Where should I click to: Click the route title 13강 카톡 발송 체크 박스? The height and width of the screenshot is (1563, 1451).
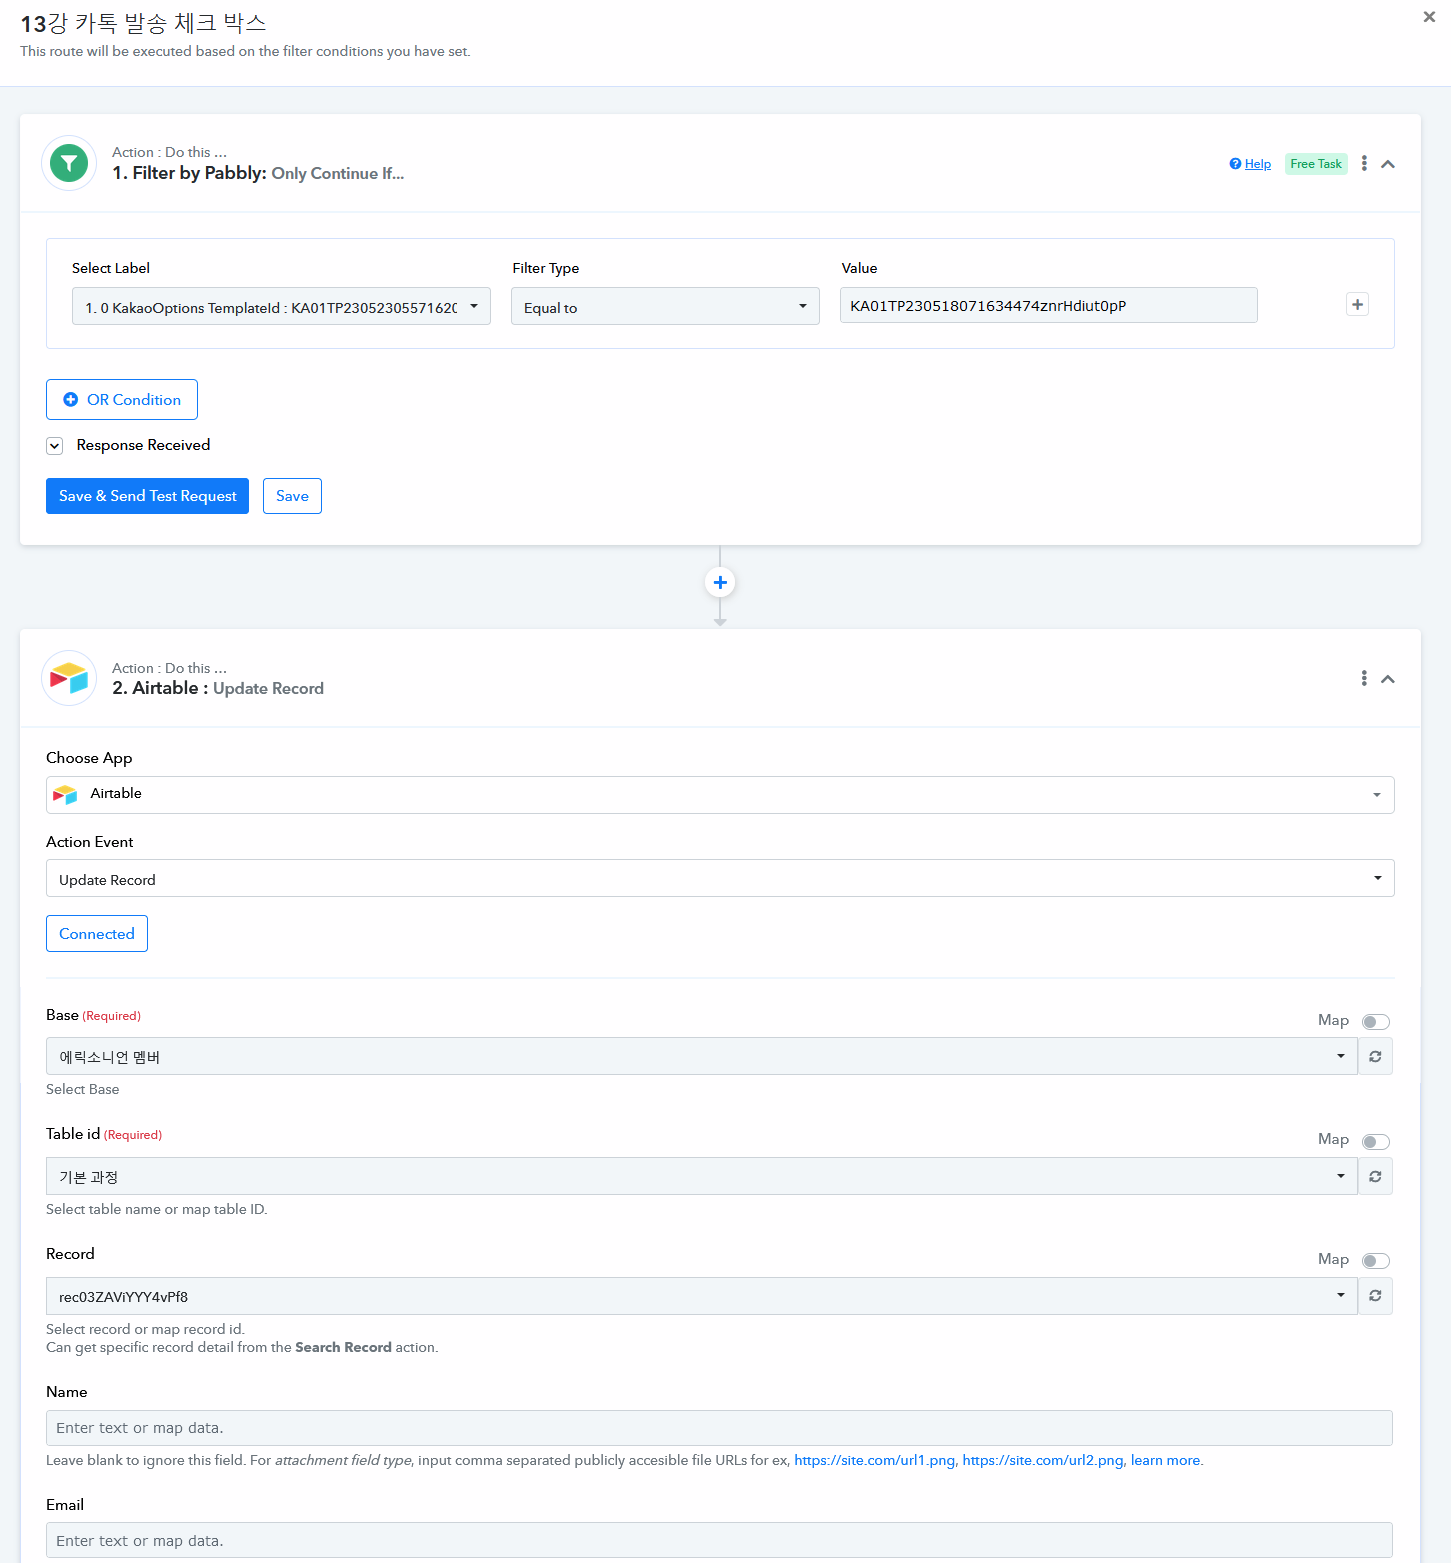[143, 23]
